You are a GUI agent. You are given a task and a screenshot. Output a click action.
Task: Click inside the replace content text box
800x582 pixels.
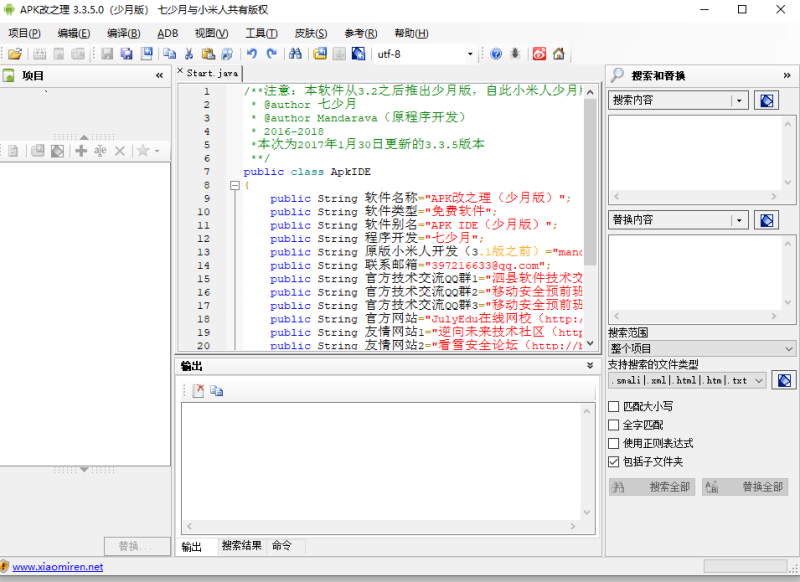(695, 273)
